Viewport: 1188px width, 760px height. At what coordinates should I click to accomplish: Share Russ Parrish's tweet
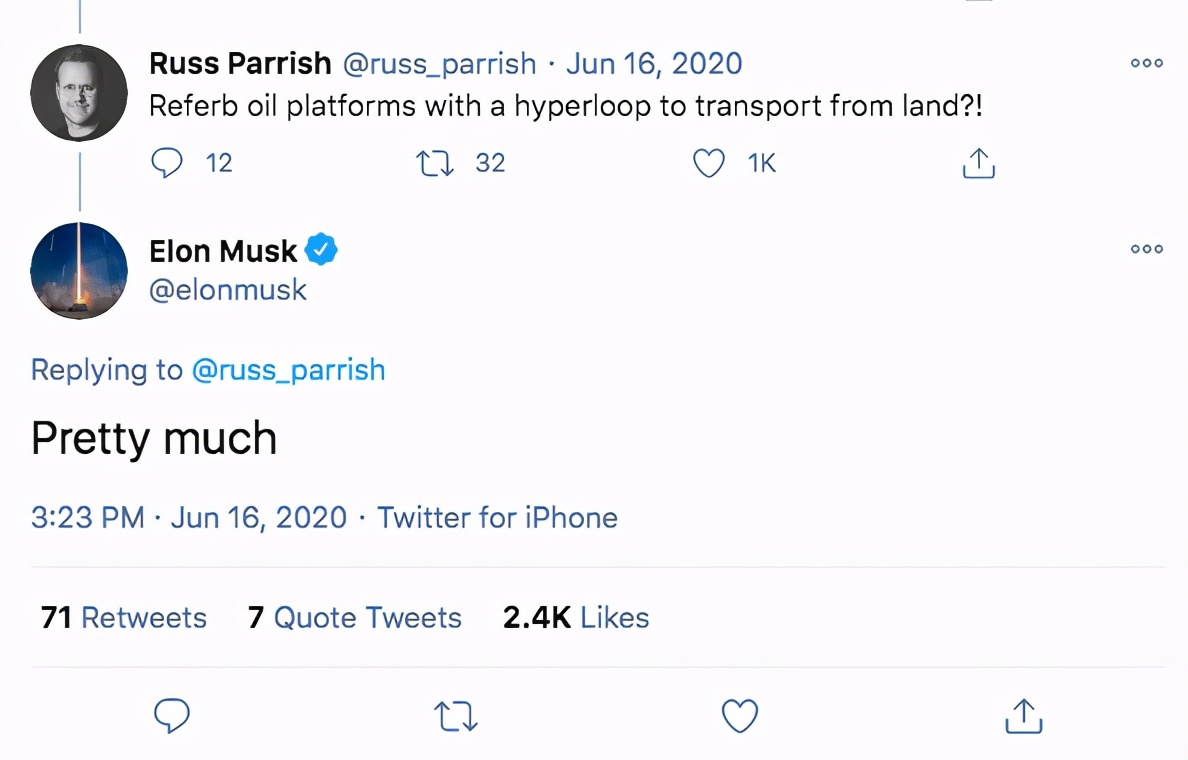click(x=977, y=162)
